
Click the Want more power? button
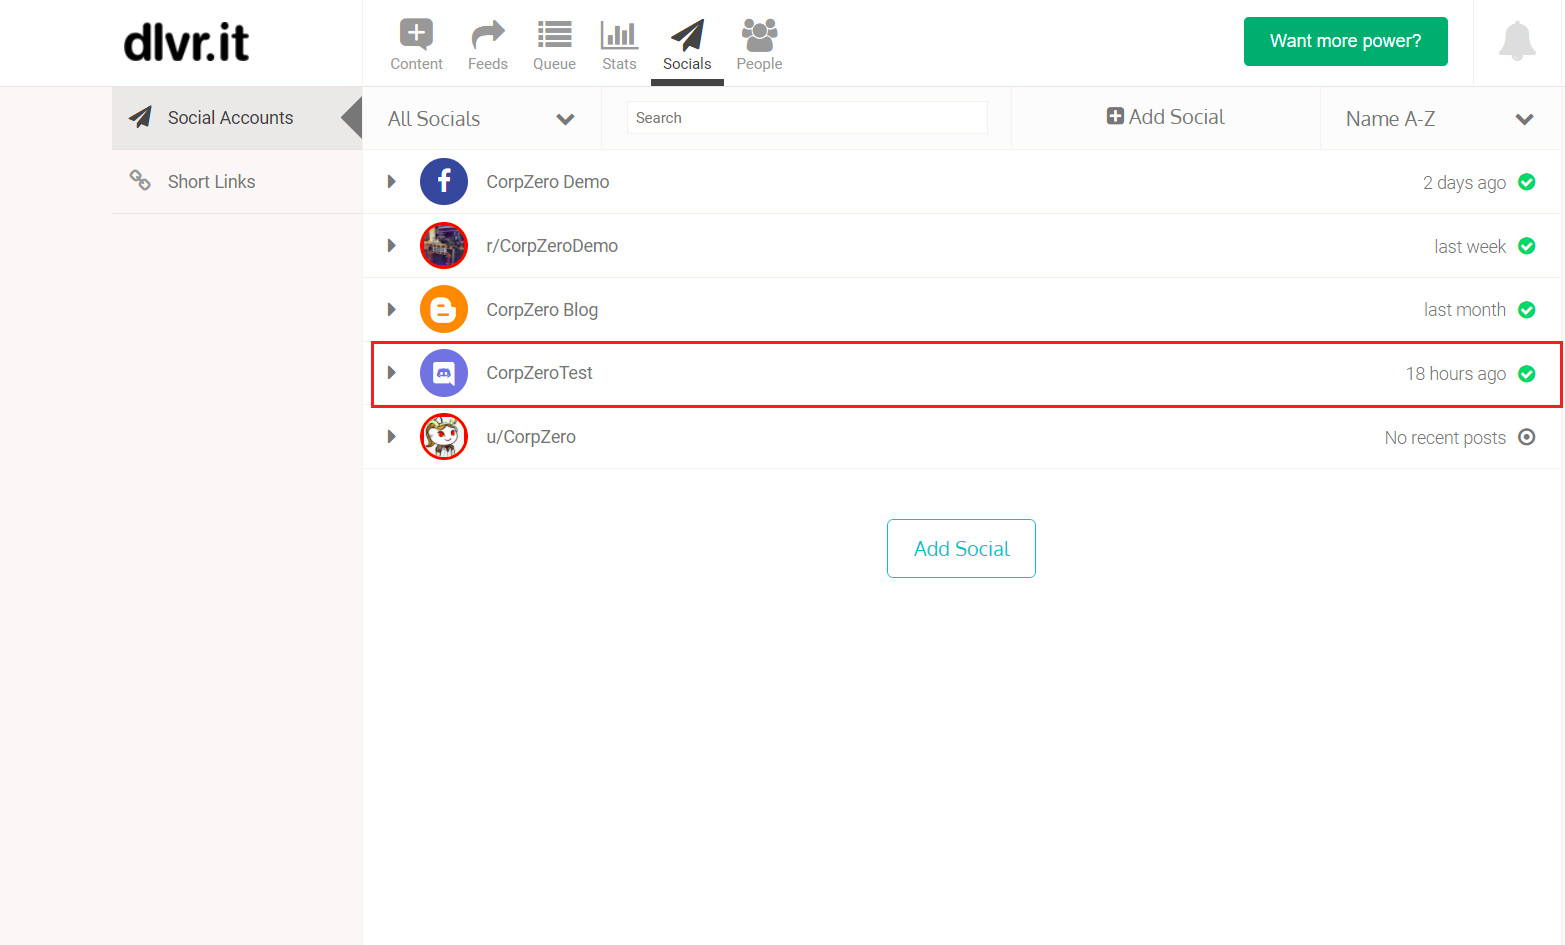[x=1345, y=41]
